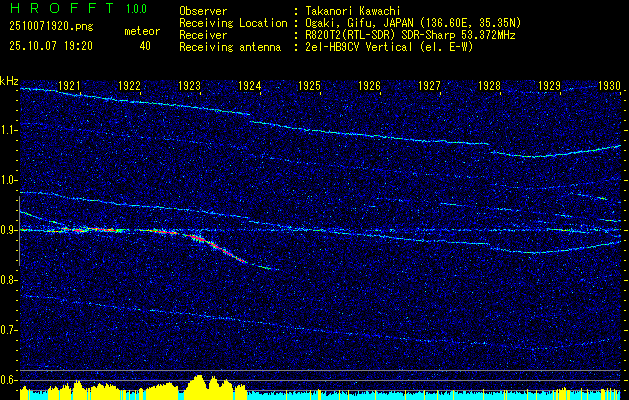
Task: Click the 1926 time marker
Action: click(x=369, y=85)
